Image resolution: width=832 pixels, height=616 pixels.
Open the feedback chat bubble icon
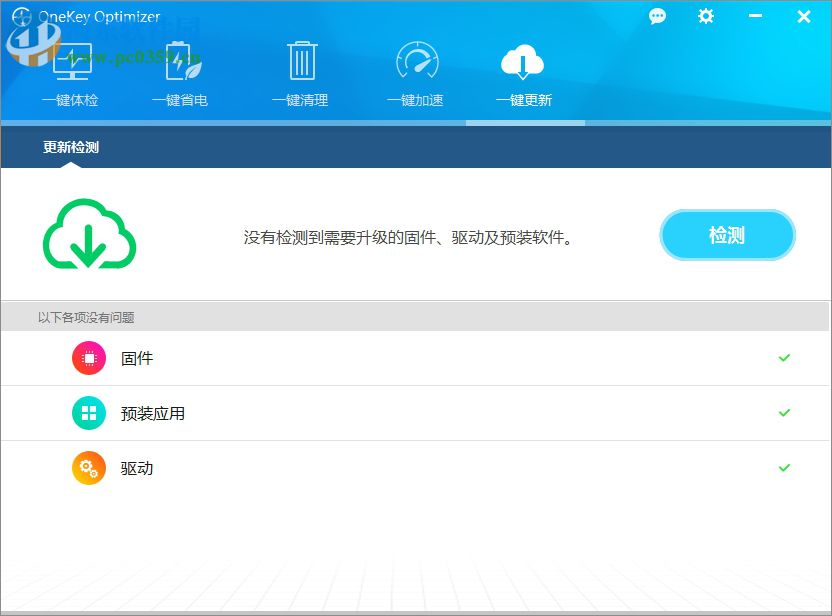click(657, 16)
